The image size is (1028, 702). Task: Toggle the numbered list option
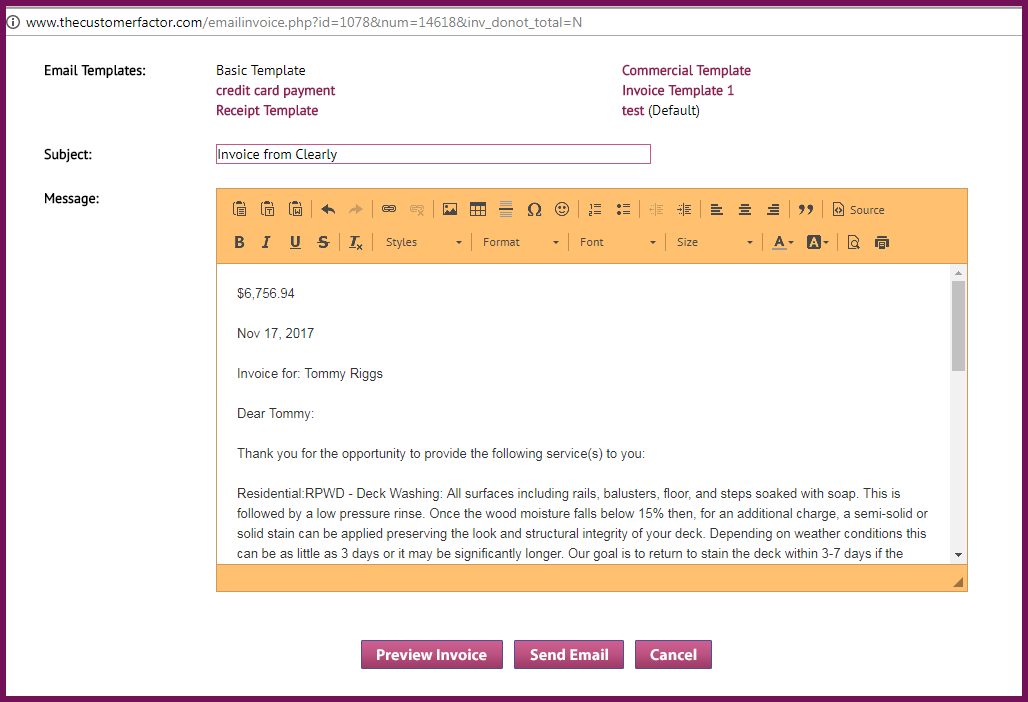pyautogui.click(x=595, y=209)
